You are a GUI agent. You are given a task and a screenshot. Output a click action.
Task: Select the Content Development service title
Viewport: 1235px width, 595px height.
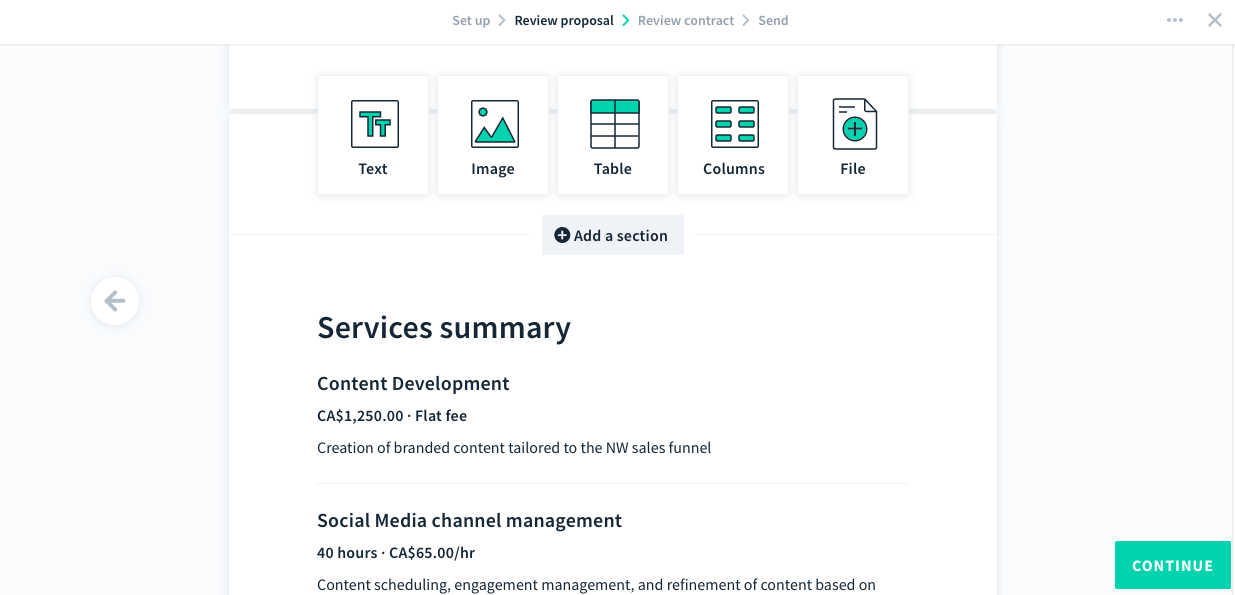(413, 384)
